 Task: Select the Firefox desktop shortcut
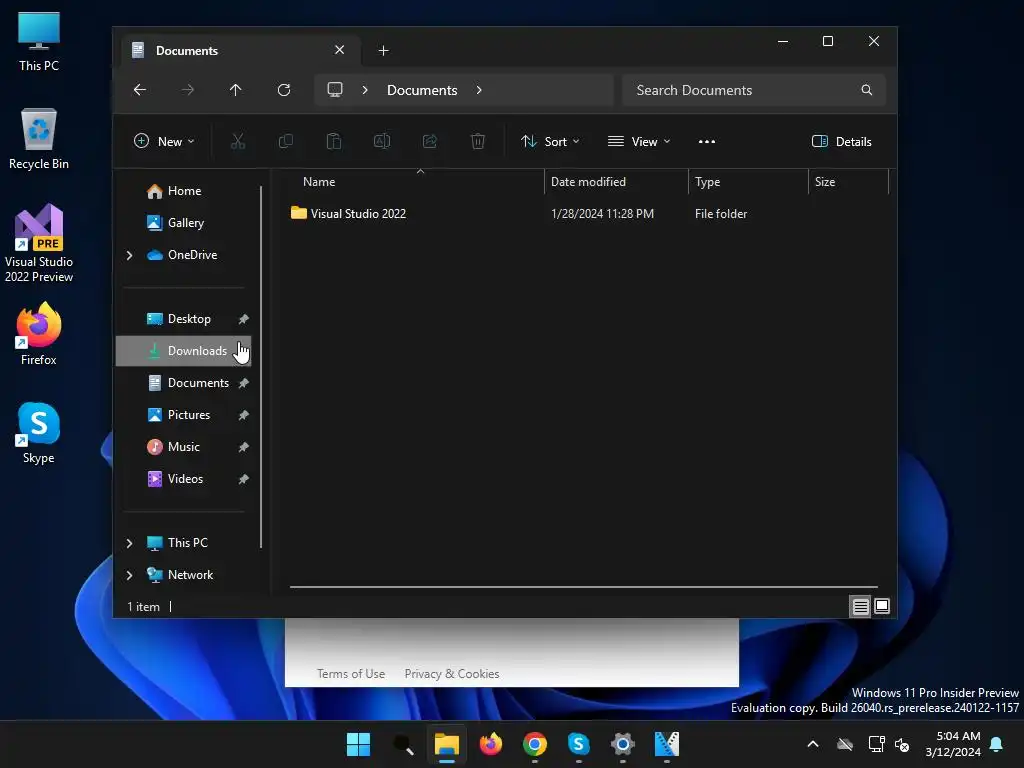39,334
